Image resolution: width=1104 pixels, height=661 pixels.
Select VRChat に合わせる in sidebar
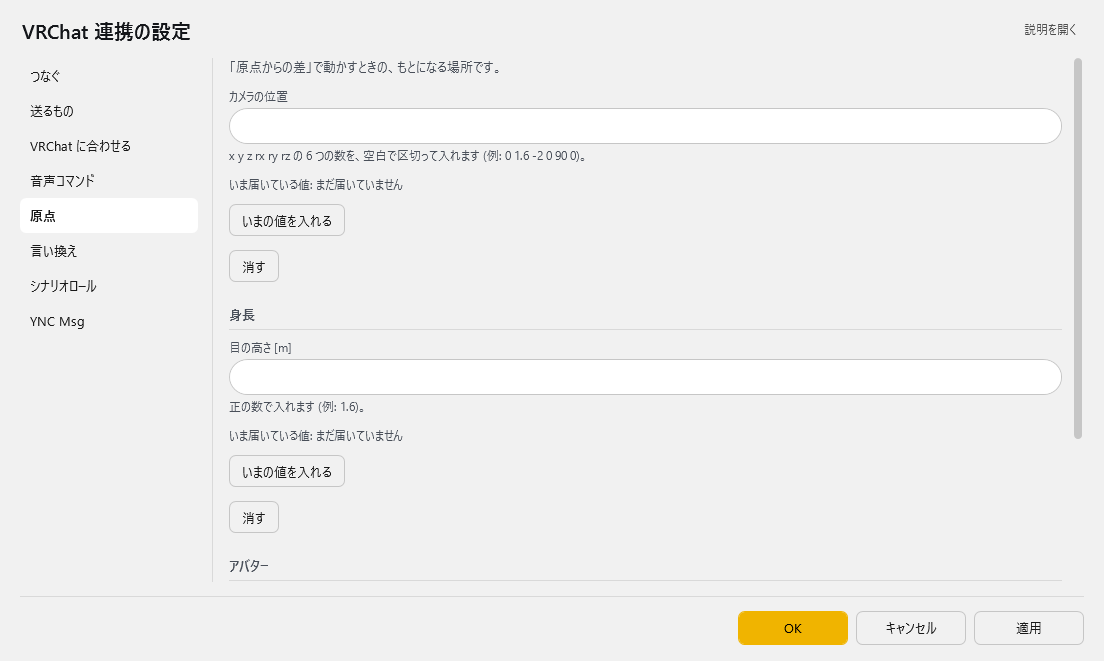pyautogui.click(x=108, y=146)
